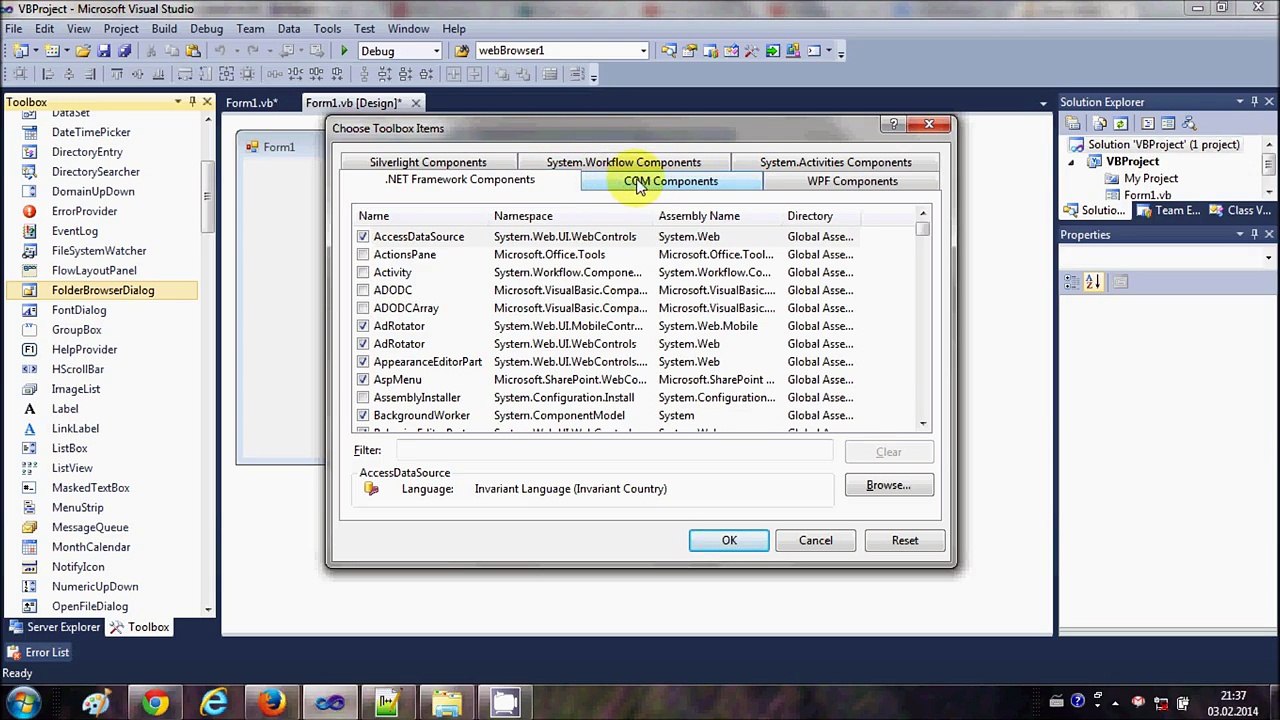Open Properties panel window position dropdown
This screenshot has width=1280, height=720.
1240,235
